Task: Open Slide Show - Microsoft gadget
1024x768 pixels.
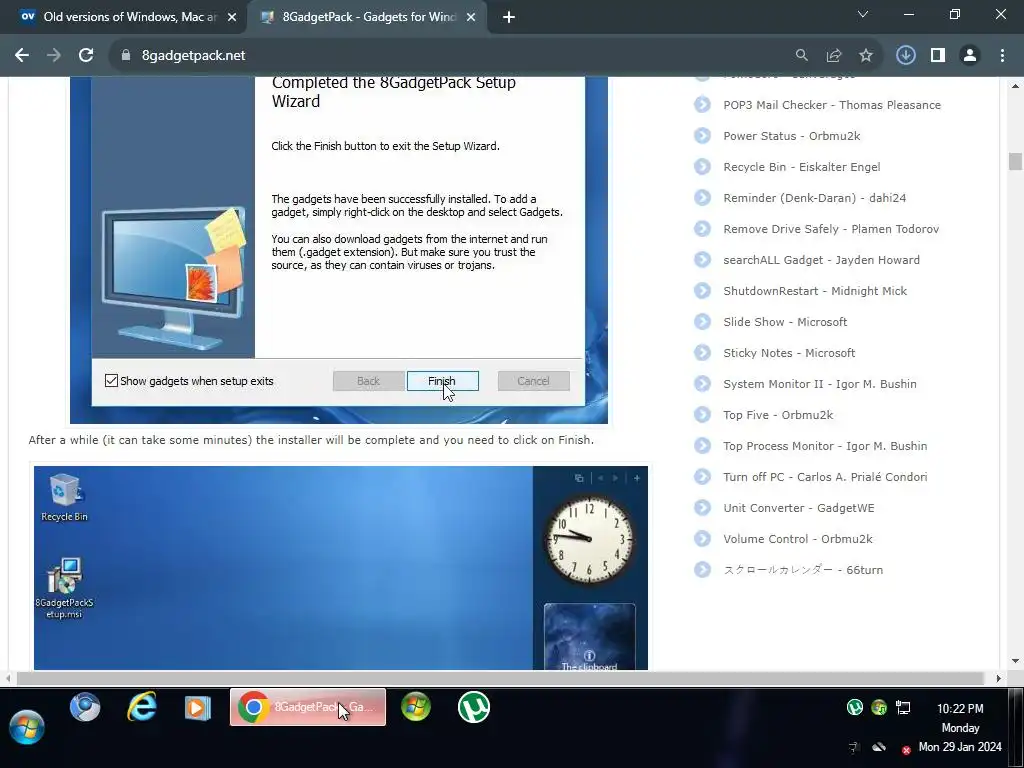Action: click(785, 322)
